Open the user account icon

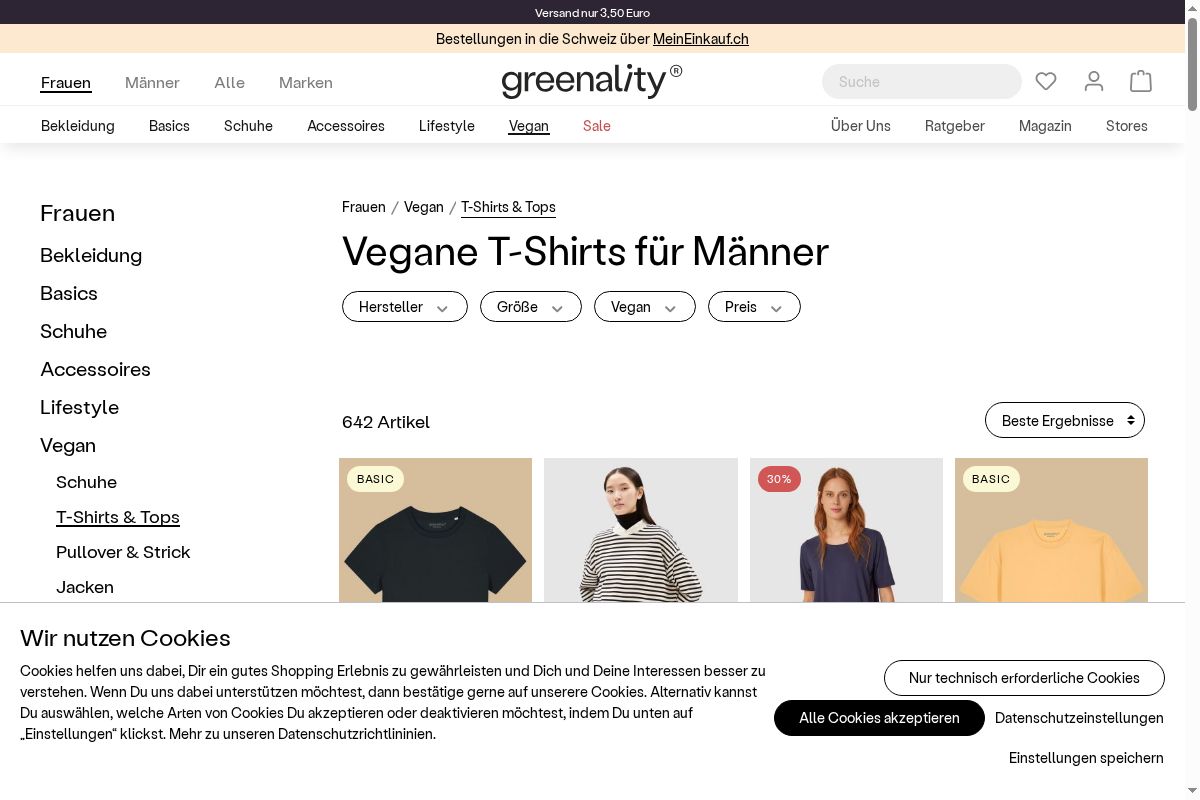pyautogui.click(x=1094, y=81)
